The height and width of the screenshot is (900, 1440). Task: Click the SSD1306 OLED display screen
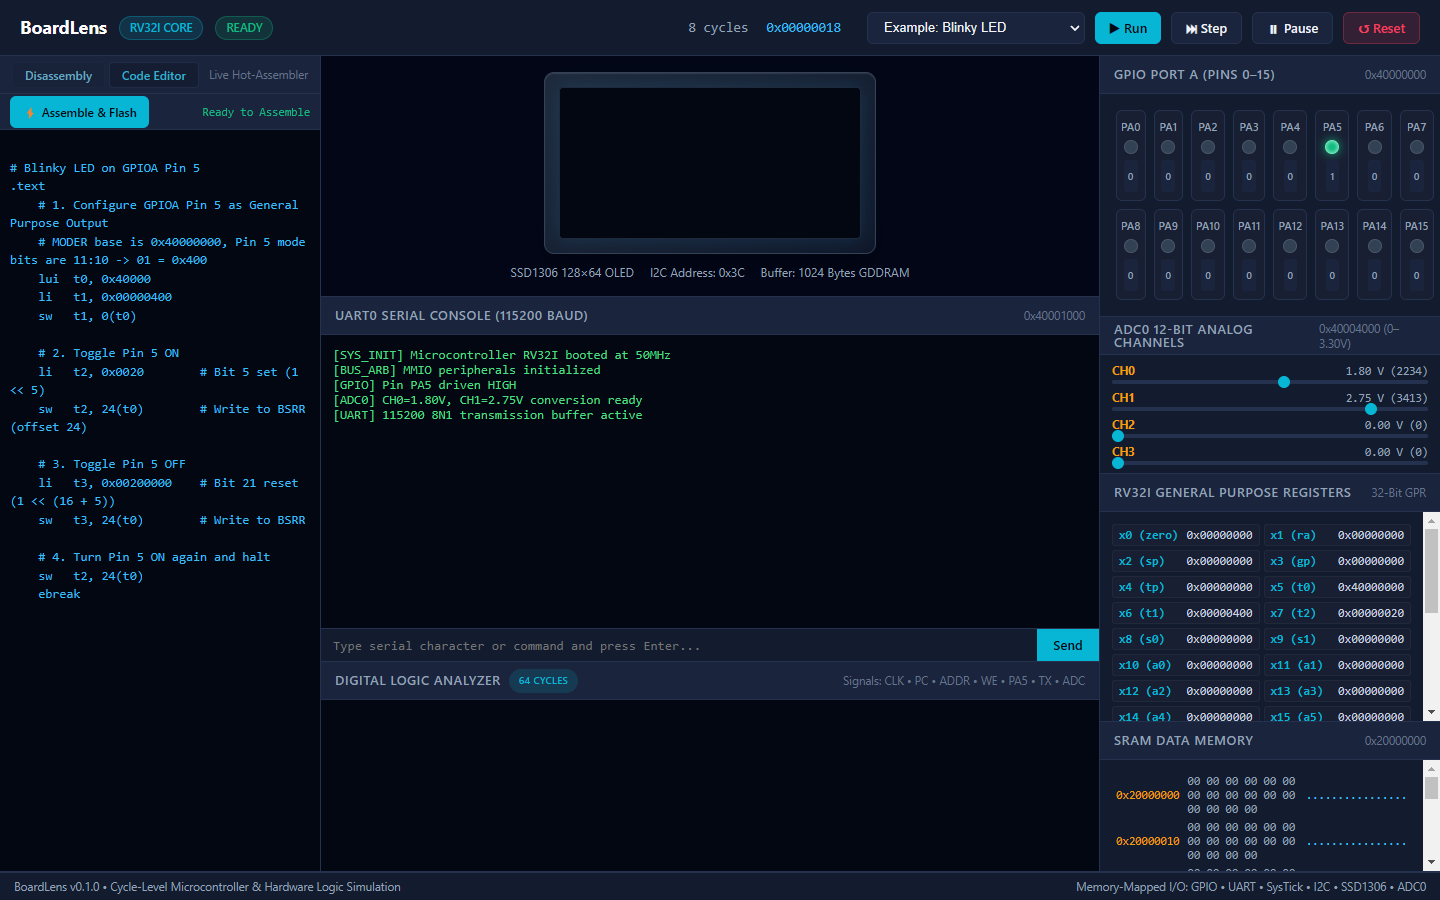(710, 163)
